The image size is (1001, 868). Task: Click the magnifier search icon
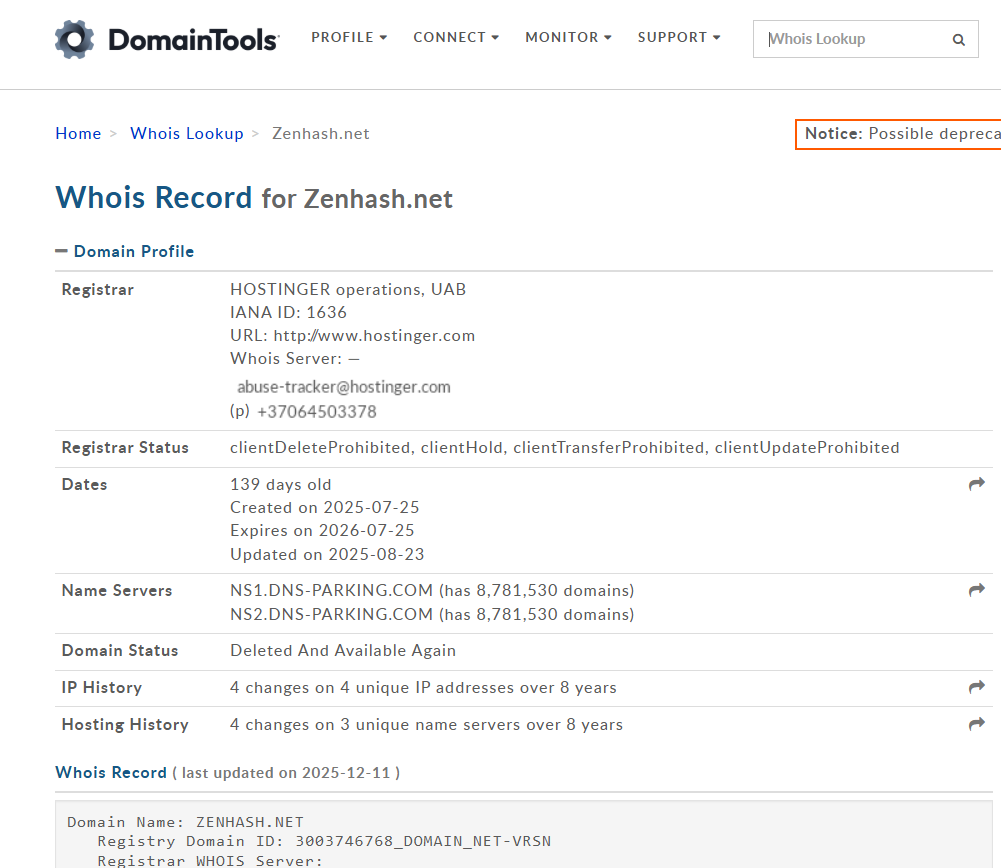[x=958, y=40]
